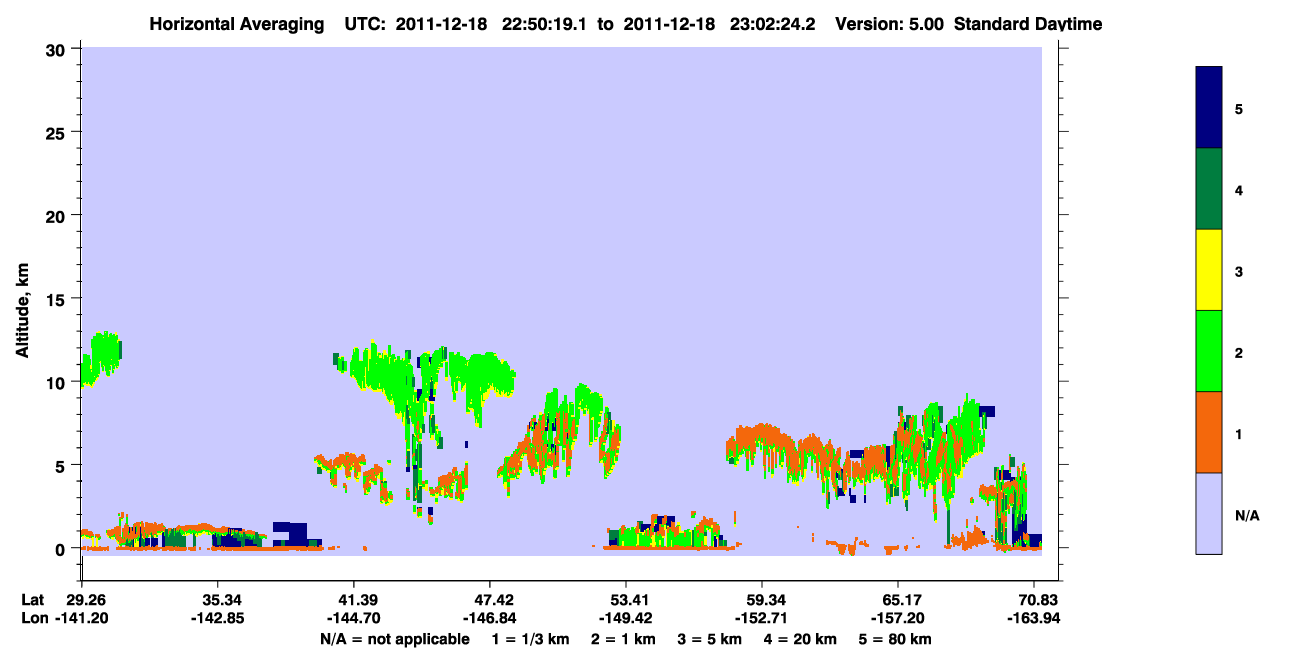Click the 30 km altitude tick label
The image size is (1300, 667).
[x=57, y=49]
